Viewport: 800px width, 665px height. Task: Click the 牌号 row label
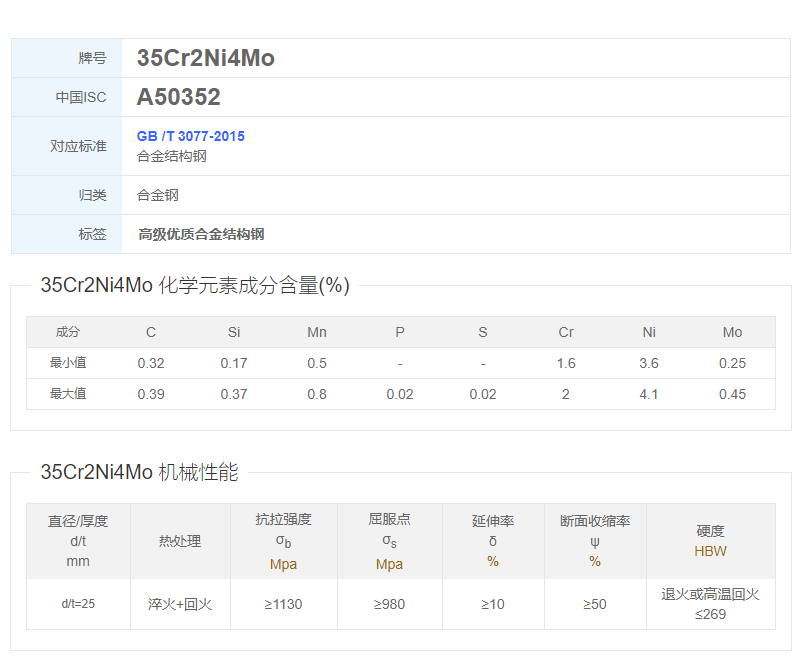[x=92, y=58]
